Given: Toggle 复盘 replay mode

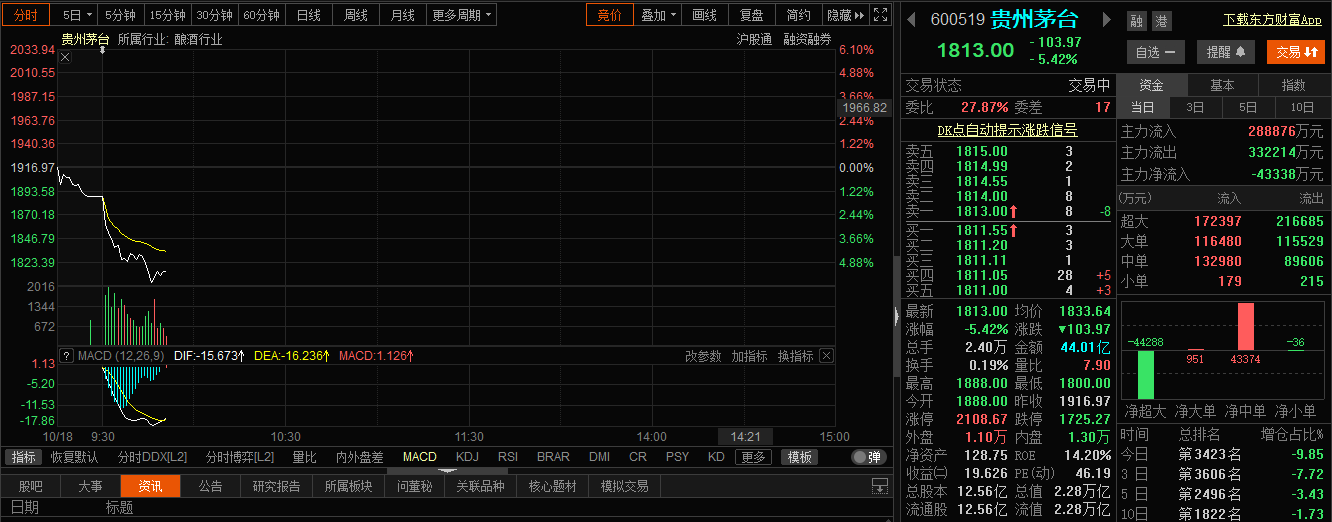Looking at the screenshot, I should [751, 15].
